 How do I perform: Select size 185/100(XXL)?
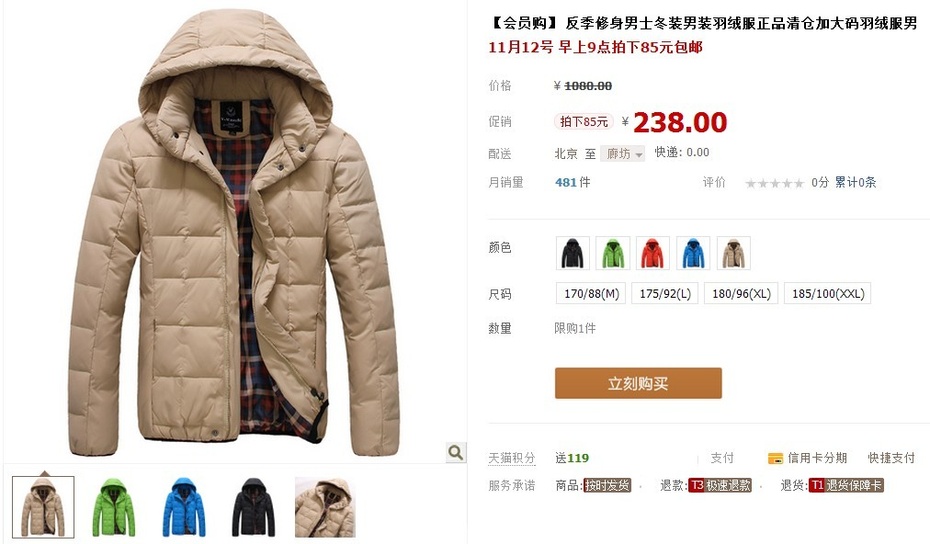[827, 294]
